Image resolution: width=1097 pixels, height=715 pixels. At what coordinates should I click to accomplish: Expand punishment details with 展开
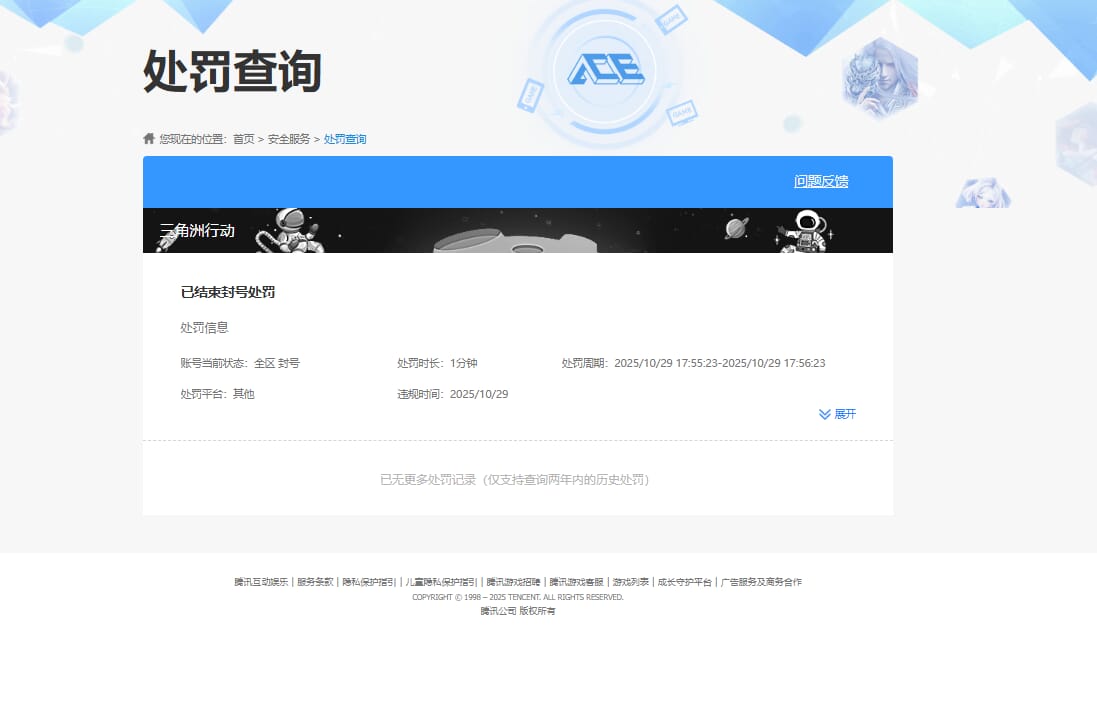pyautogui.click(x=845, y=414)
